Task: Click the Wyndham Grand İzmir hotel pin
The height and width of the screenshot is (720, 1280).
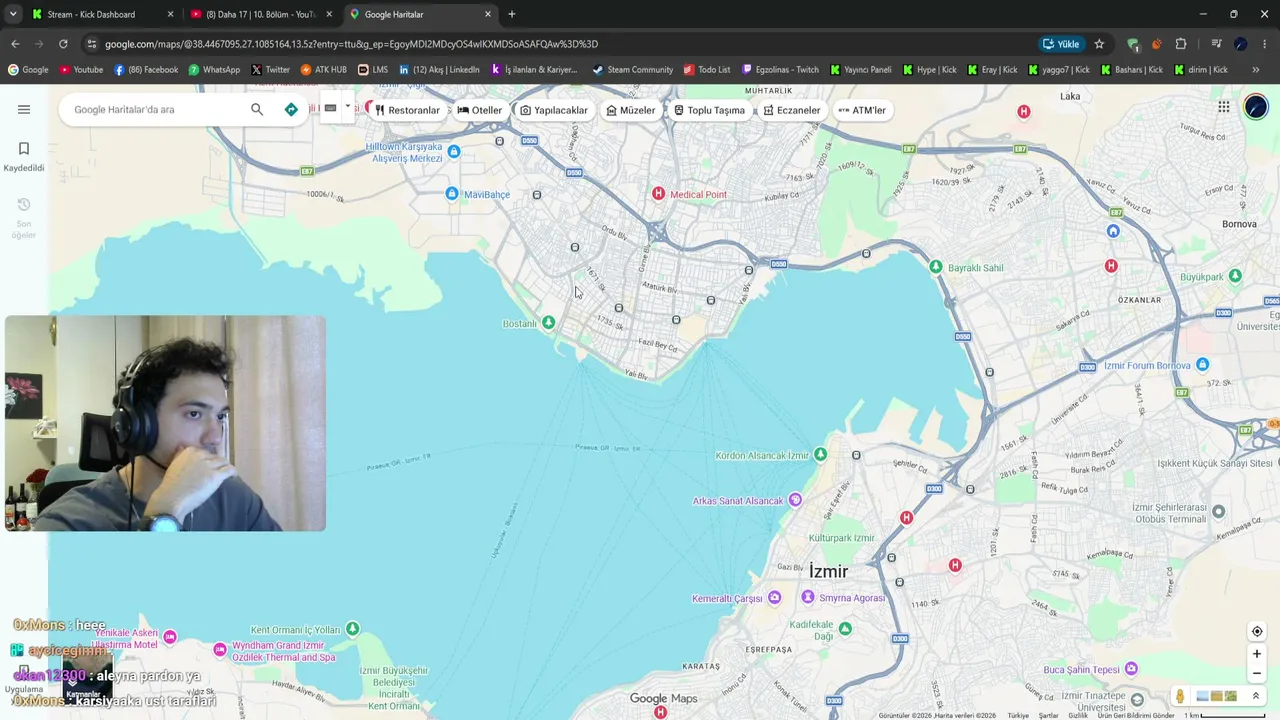Action: coord(220,650)
